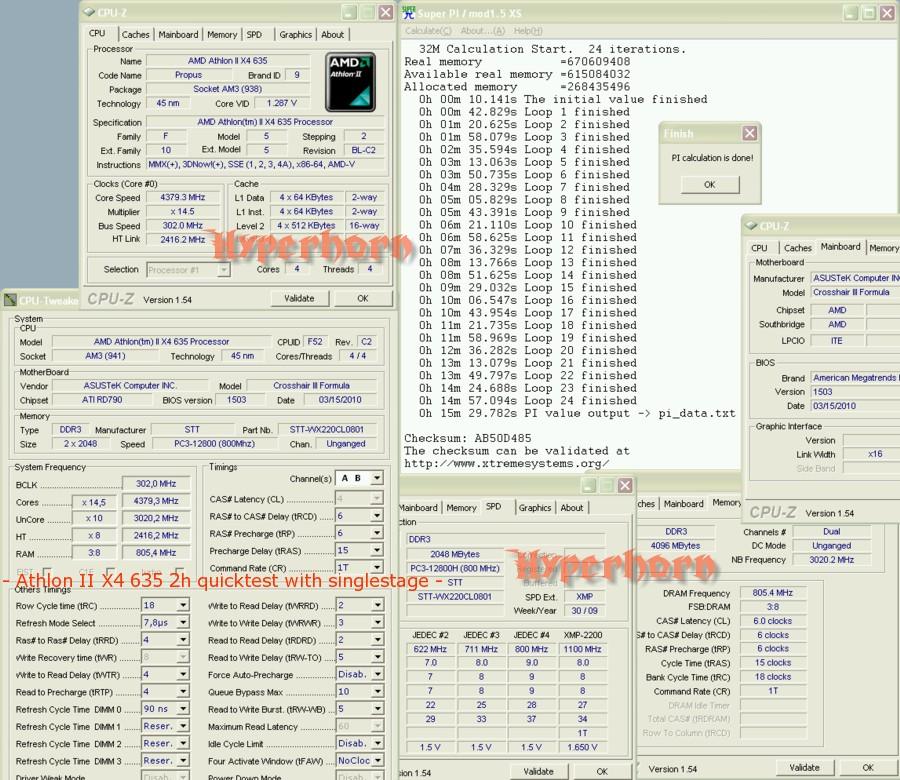Open Write to Write Delay (tWRWR) dropdown
900x780 pixels.
click(377, 622)
